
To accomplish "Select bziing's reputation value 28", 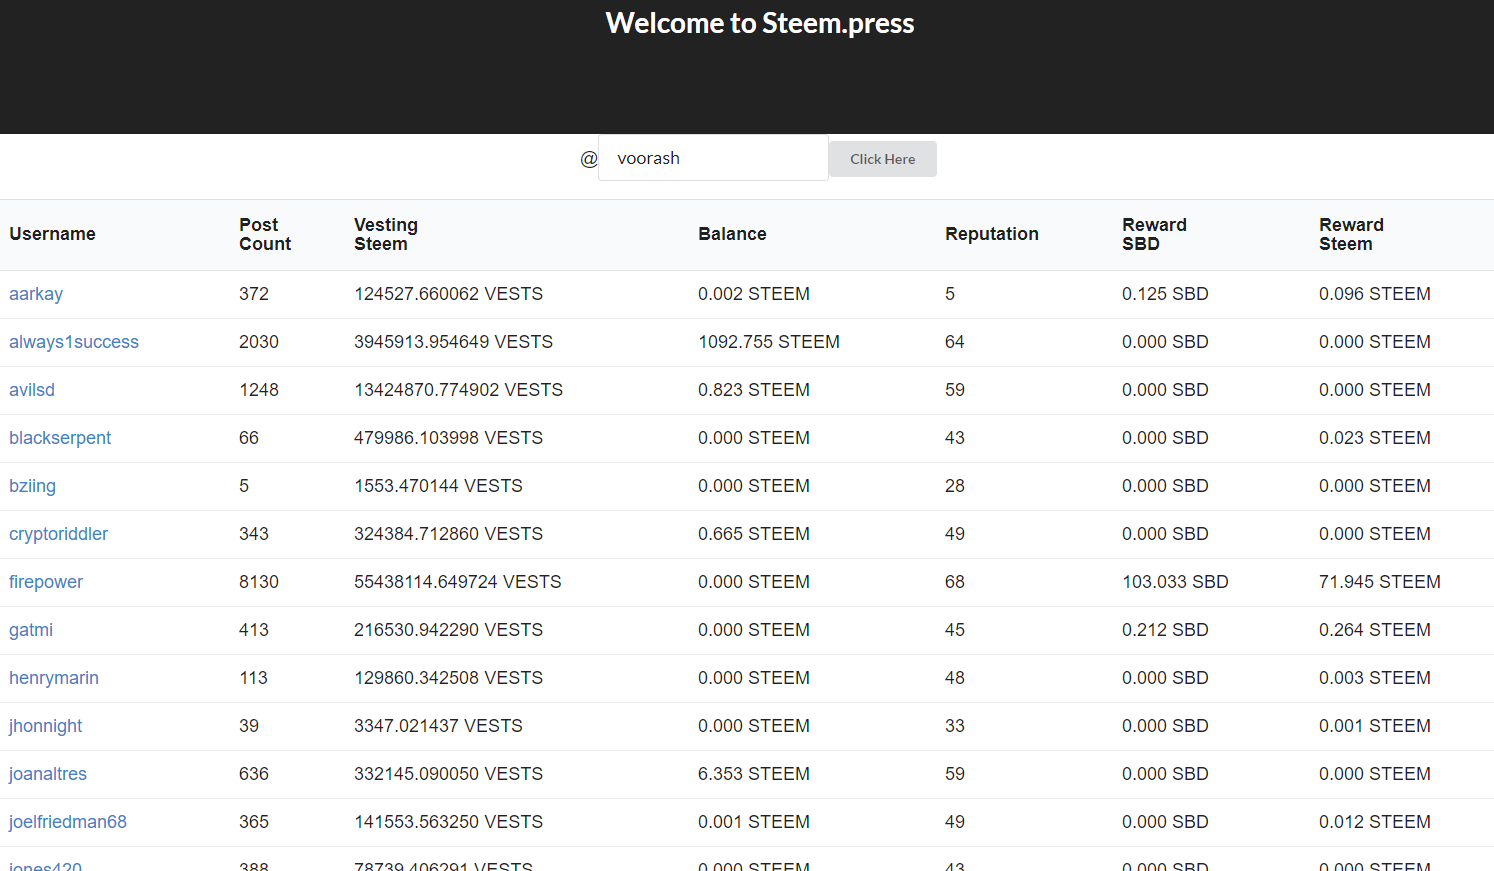I will [955, 486].
